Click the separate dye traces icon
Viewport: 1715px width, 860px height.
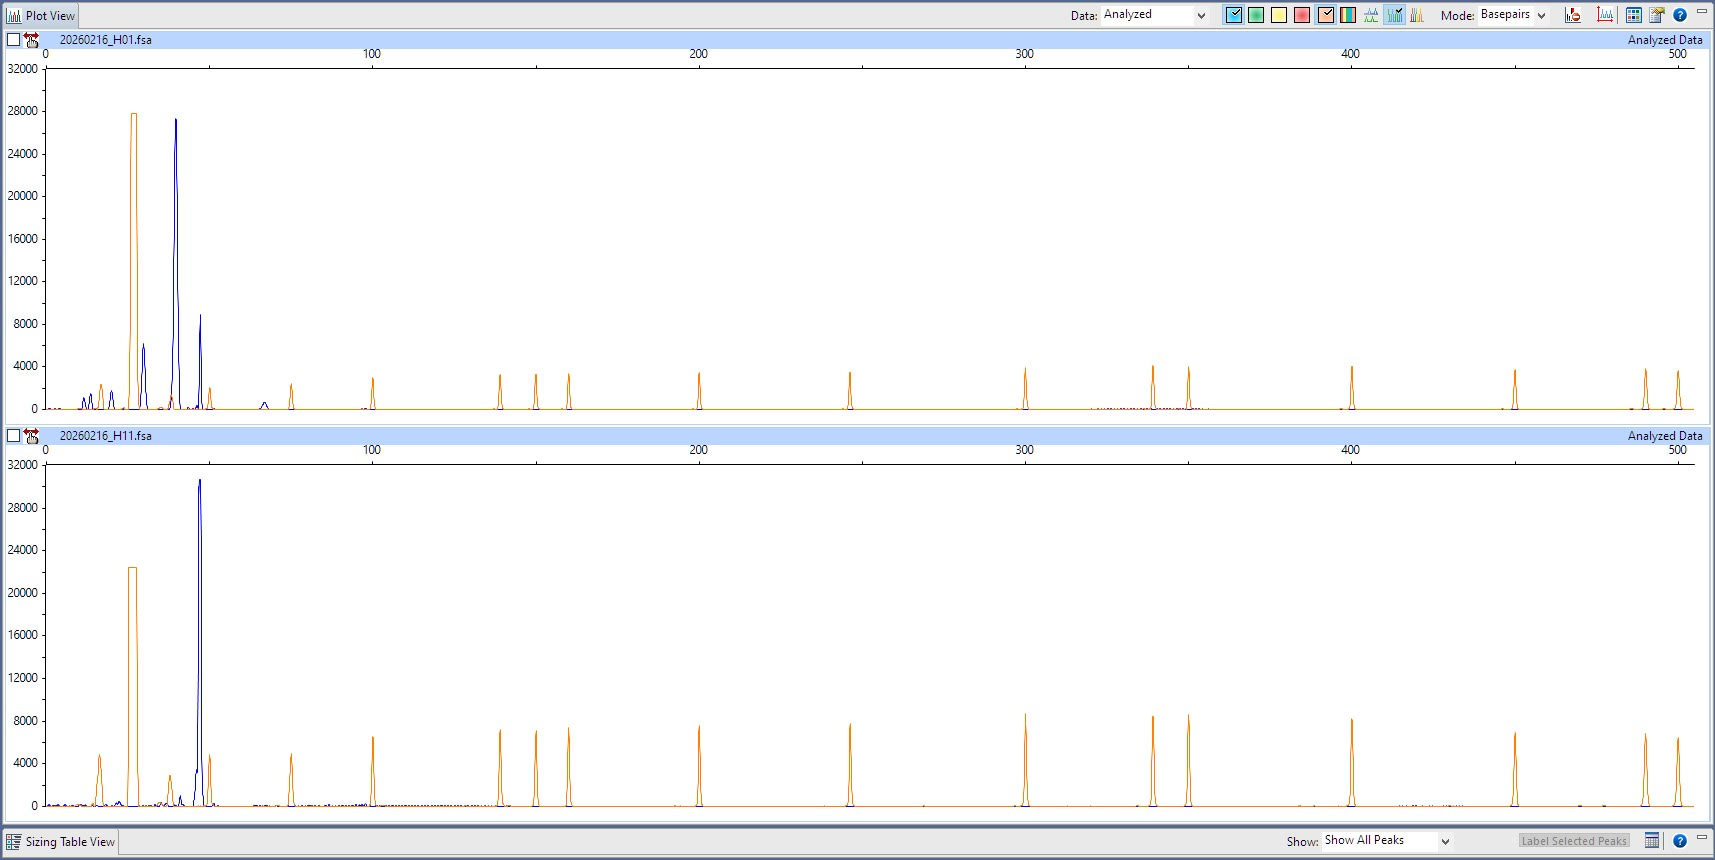pos(1371,15)
